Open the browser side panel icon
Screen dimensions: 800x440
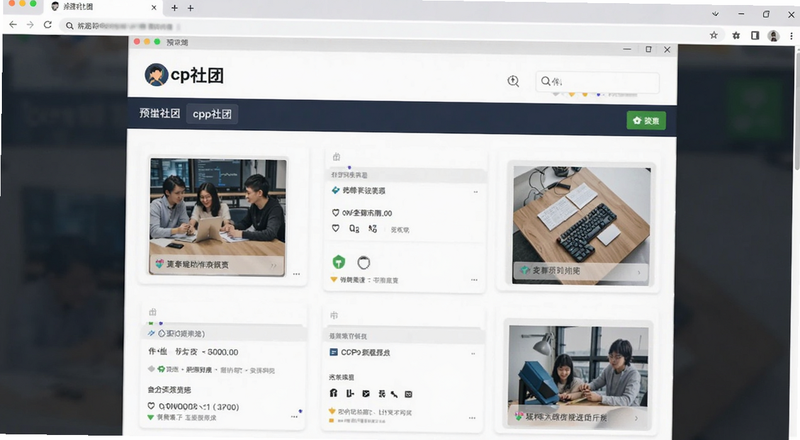tap(755, 35)
